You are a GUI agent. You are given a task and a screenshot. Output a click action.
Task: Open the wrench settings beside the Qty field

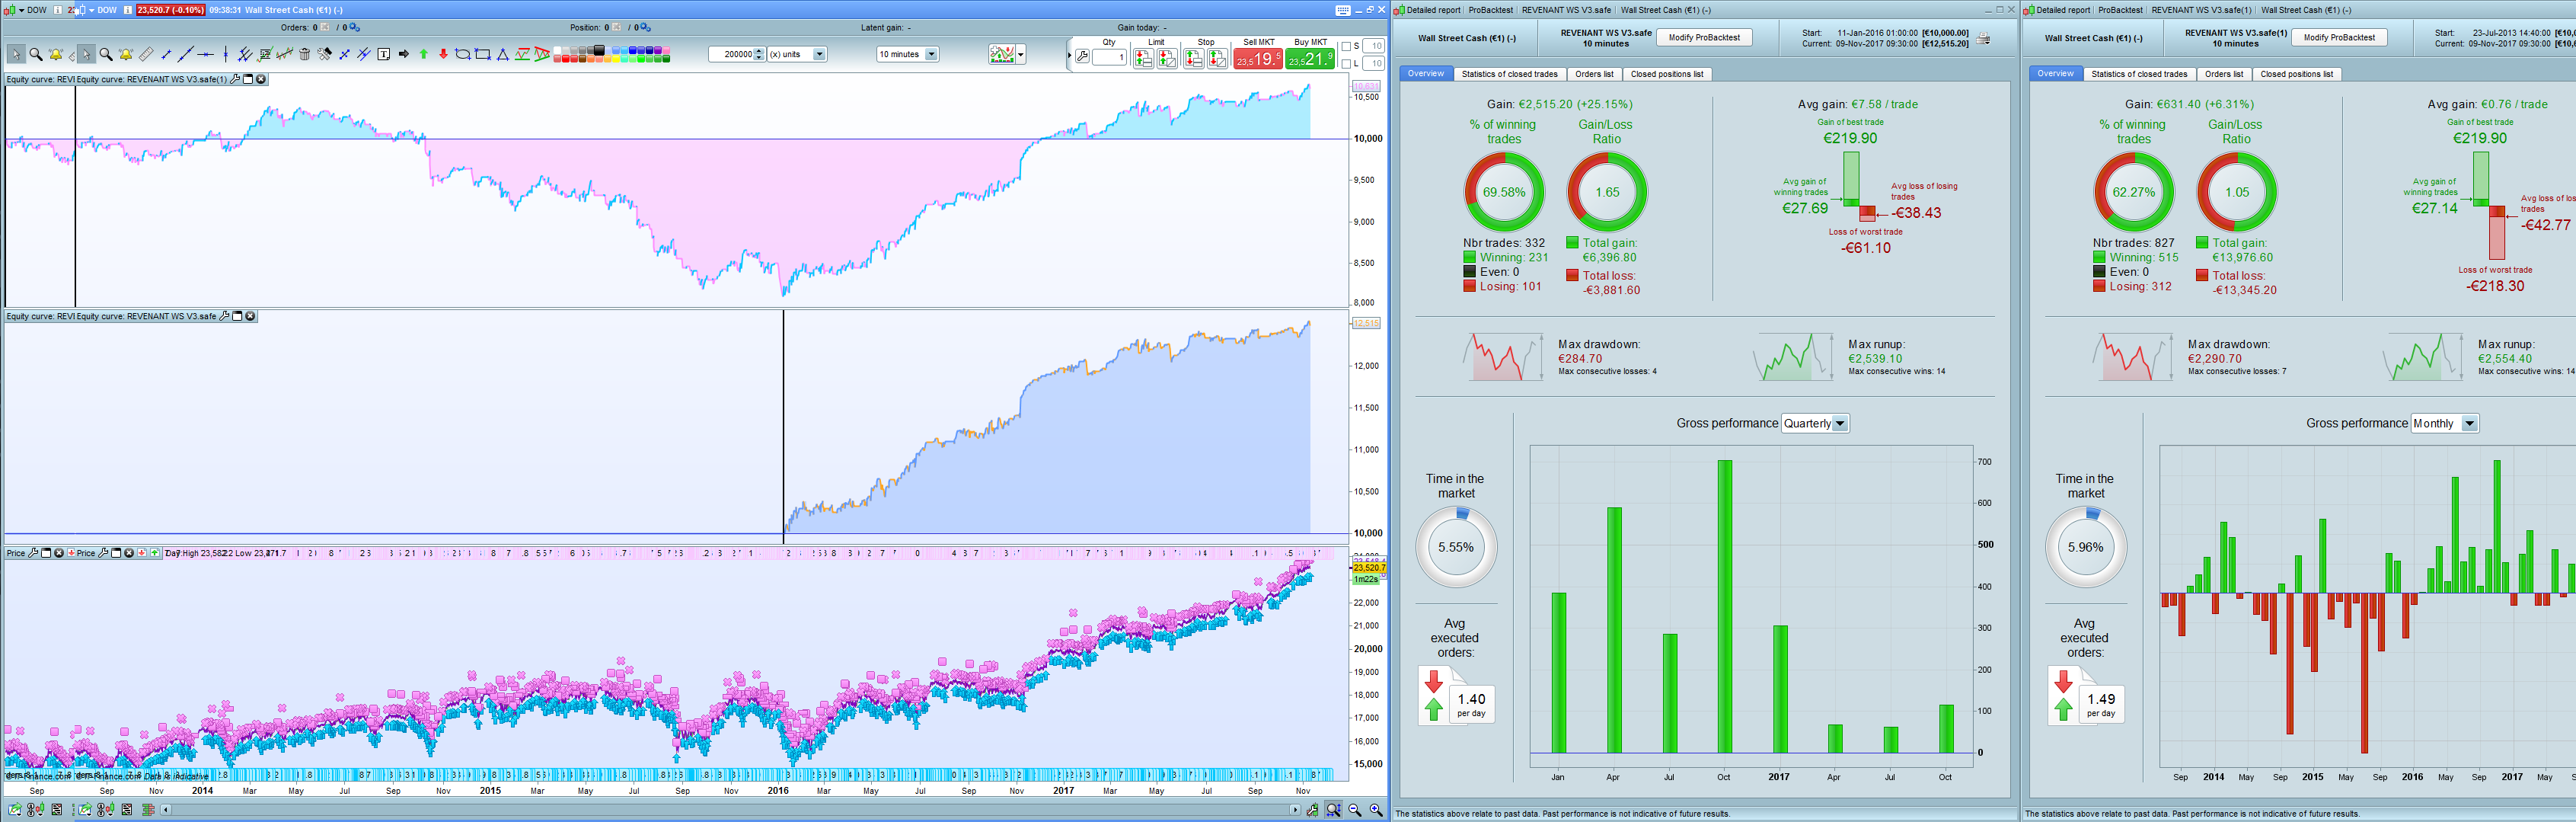tap(1082, 57)
